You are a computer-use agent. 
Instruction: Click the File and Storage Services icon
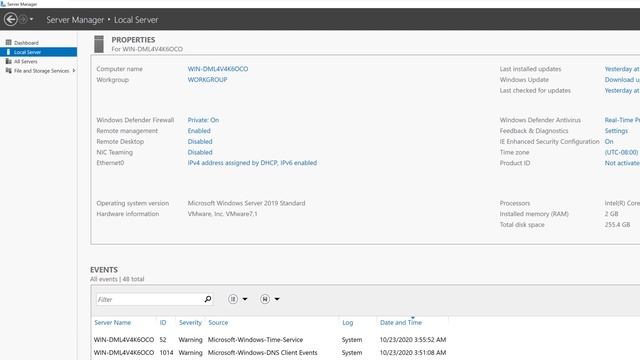click(9, 71)
